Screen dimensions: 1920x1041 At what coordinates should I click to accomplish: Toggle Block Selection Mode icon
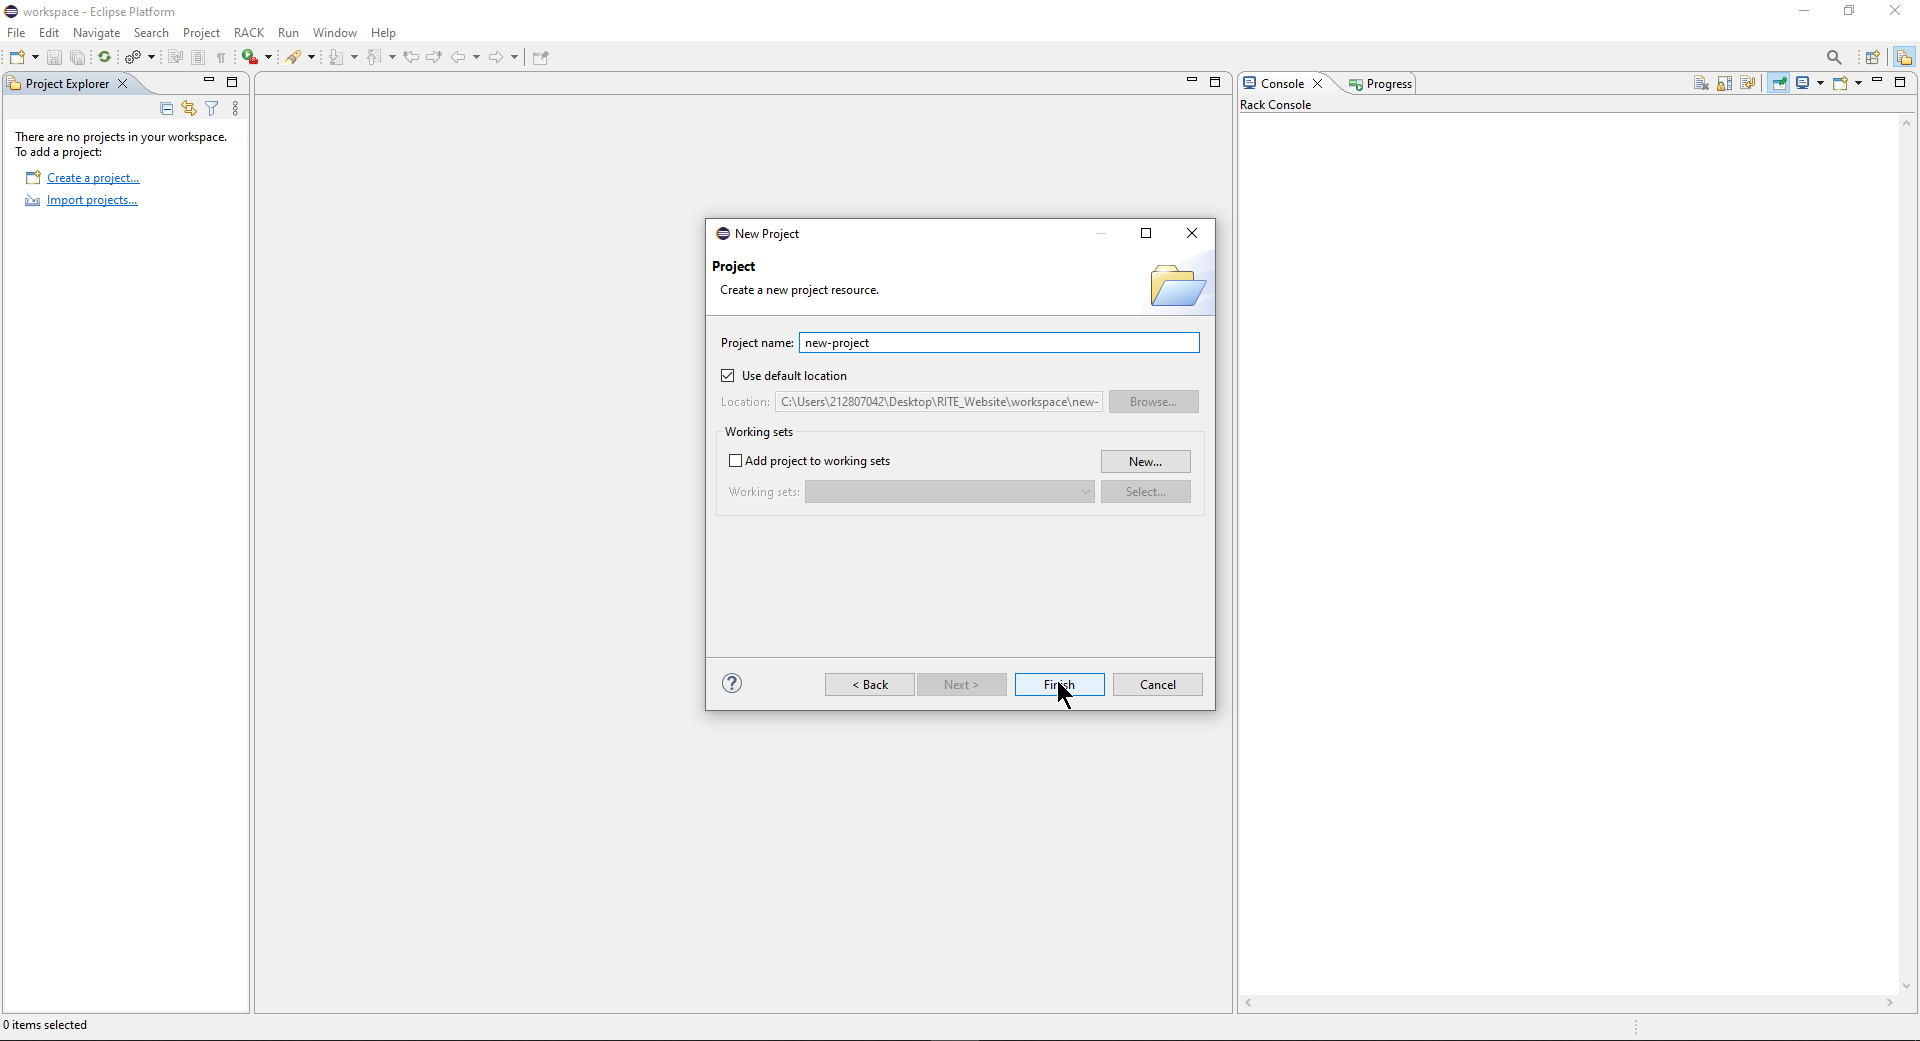[198, 57]
